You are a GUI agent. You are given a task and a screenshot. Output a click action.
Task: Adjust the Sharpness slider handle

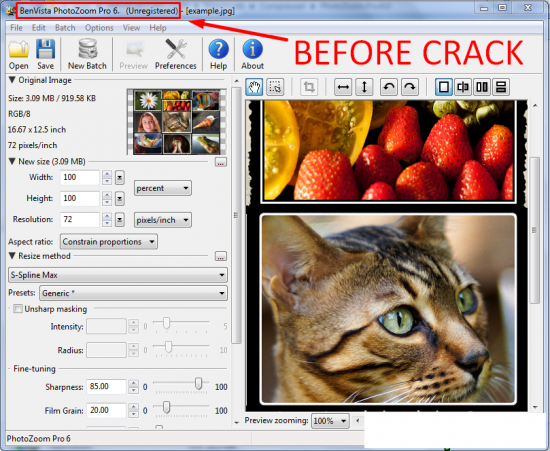[199, 383]
